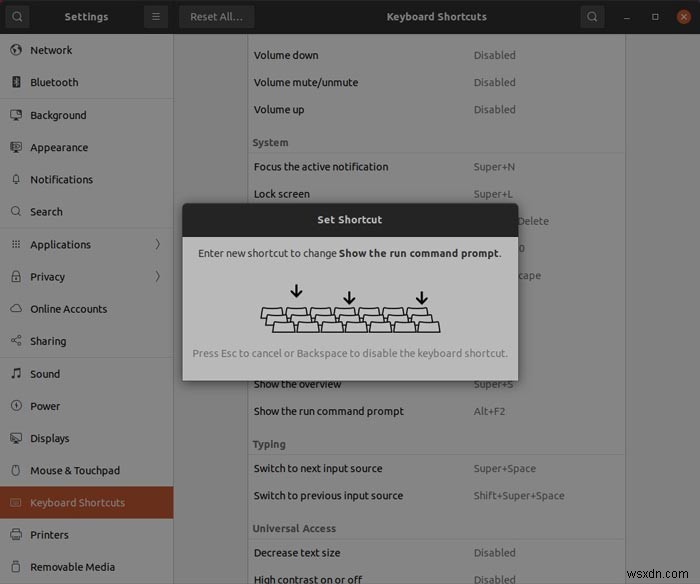Click the Displays icon in the sidebar
700x584 pixels.
(16, 438)
